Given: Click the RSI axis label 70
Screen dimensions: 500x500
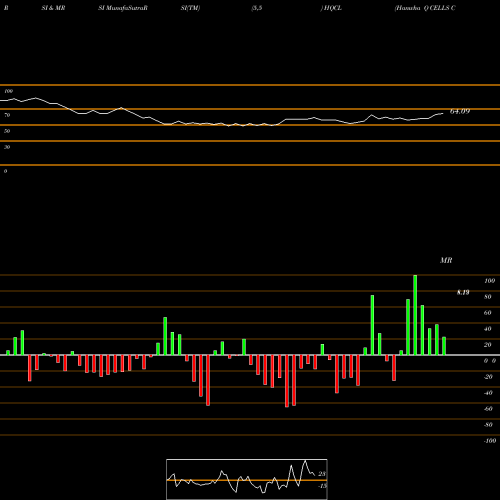Looking at the screenshot, I should pyautogui.click(x=7, y=115).
